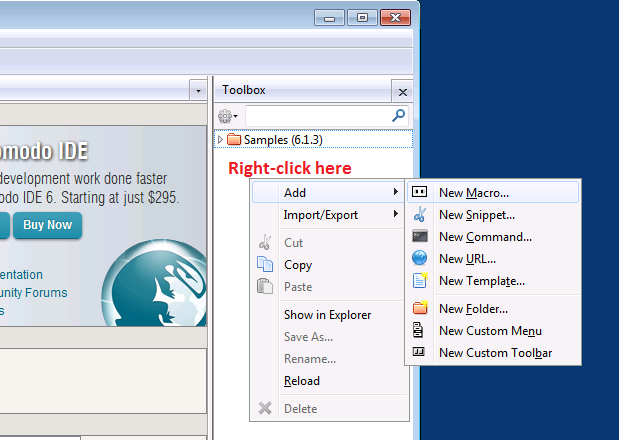This screenshot has width=619, height=440.
Task: Click the Delete X icon in context menu
Action: 265,408
